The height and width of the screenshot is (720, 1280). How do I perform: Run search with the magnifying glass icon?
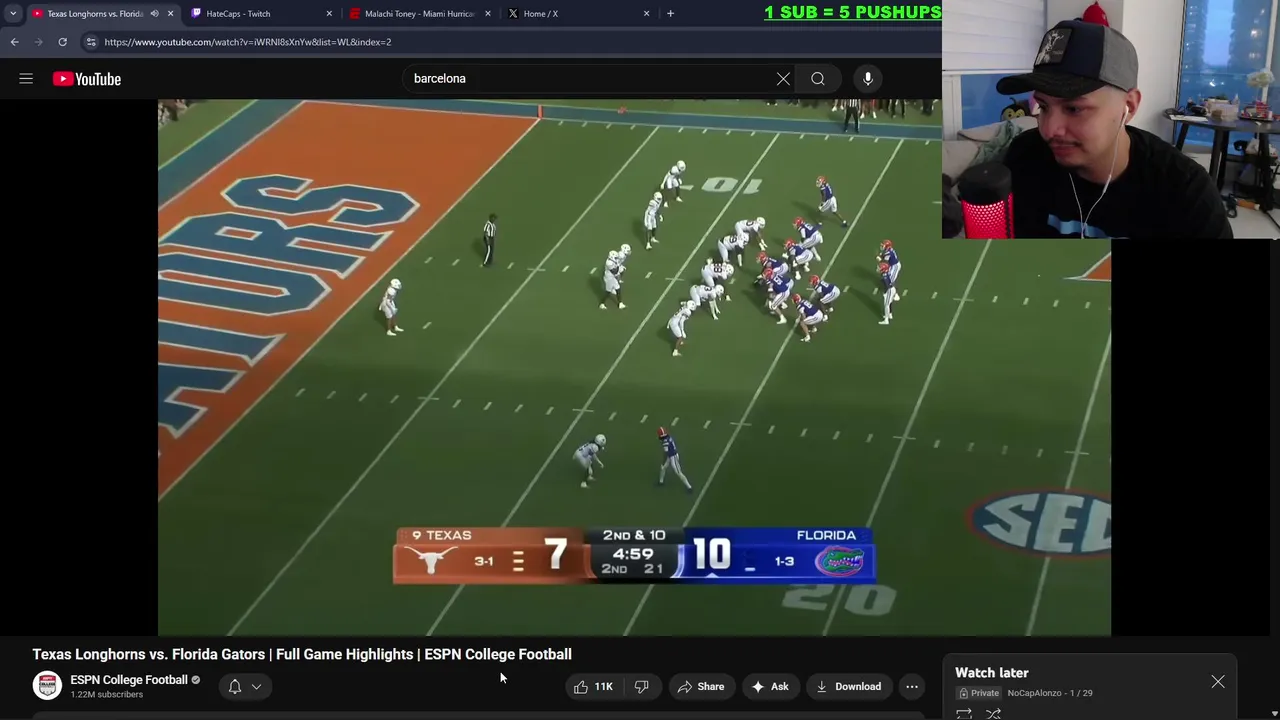click(x=818, y=79)
